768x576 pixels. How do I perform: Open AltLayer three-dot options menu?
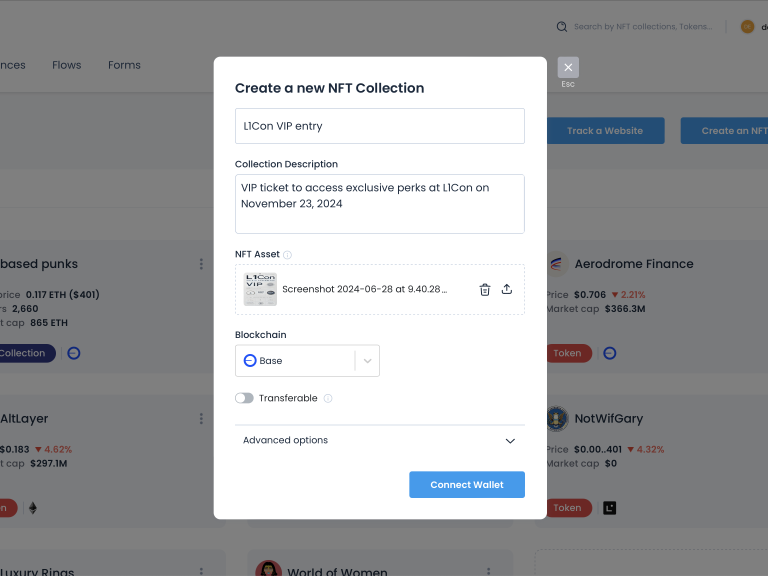tap(201, 419)
